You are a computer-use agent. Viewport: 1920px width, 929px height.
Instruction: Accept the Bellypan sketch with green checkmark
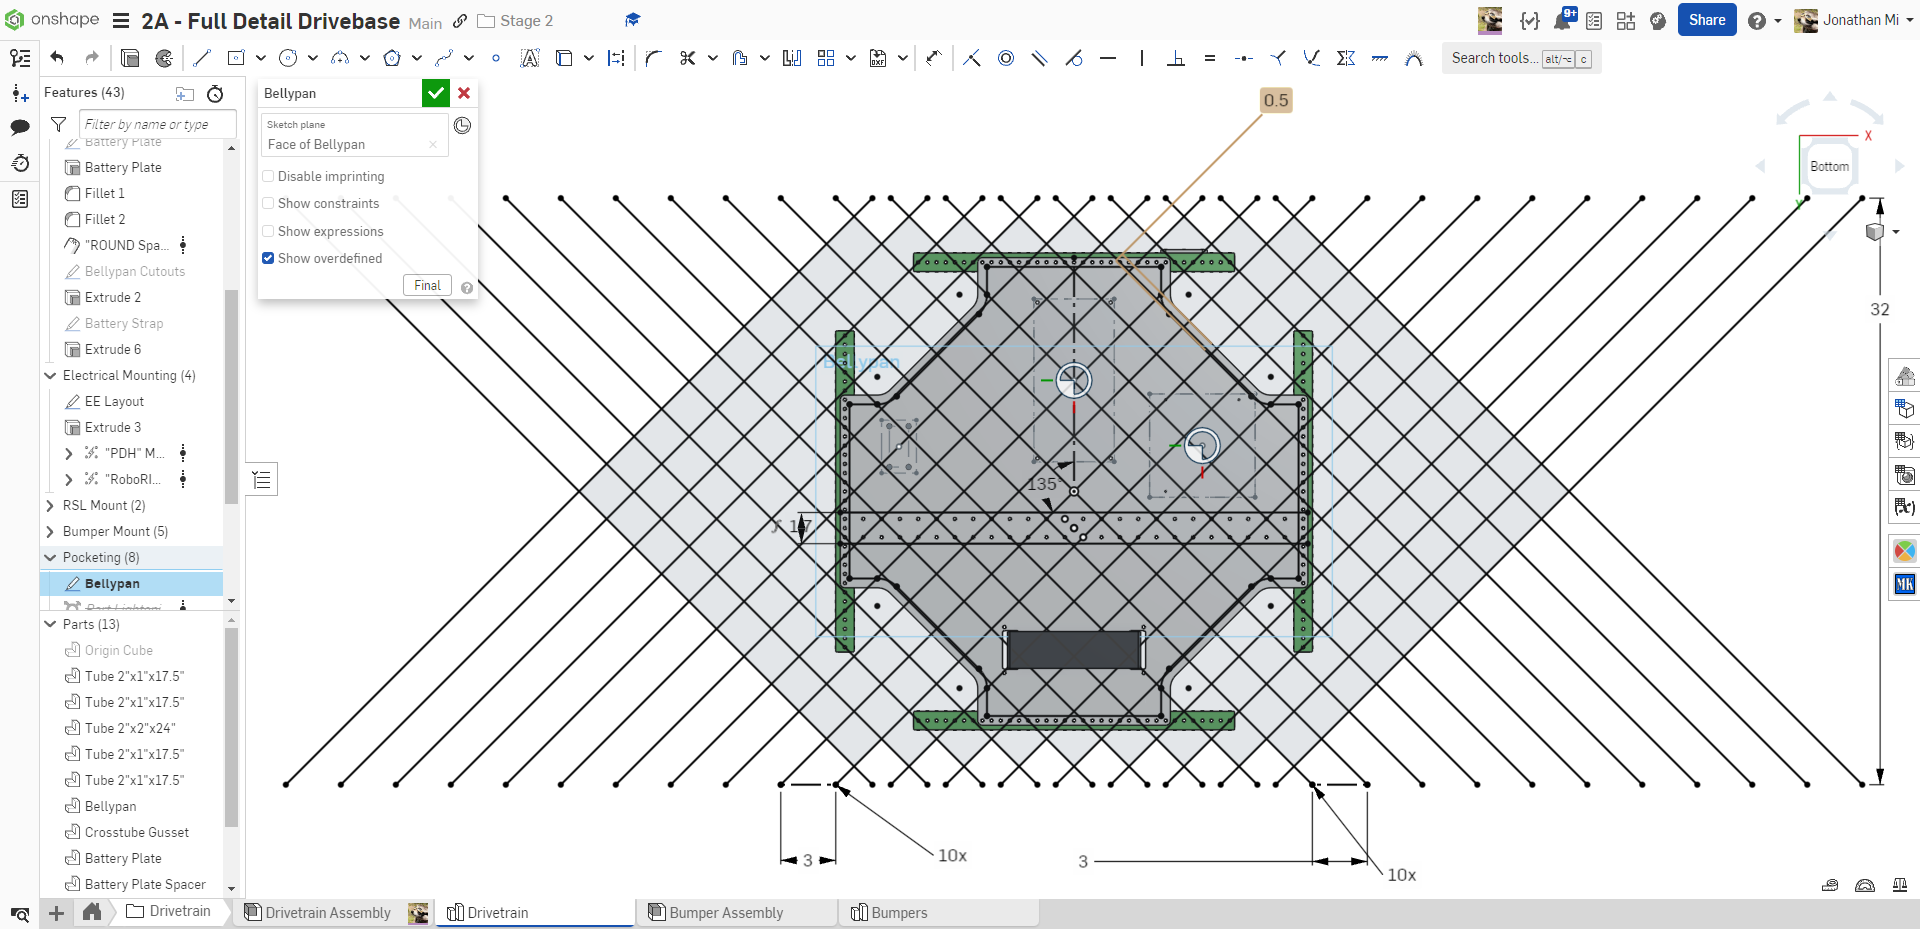435,93
